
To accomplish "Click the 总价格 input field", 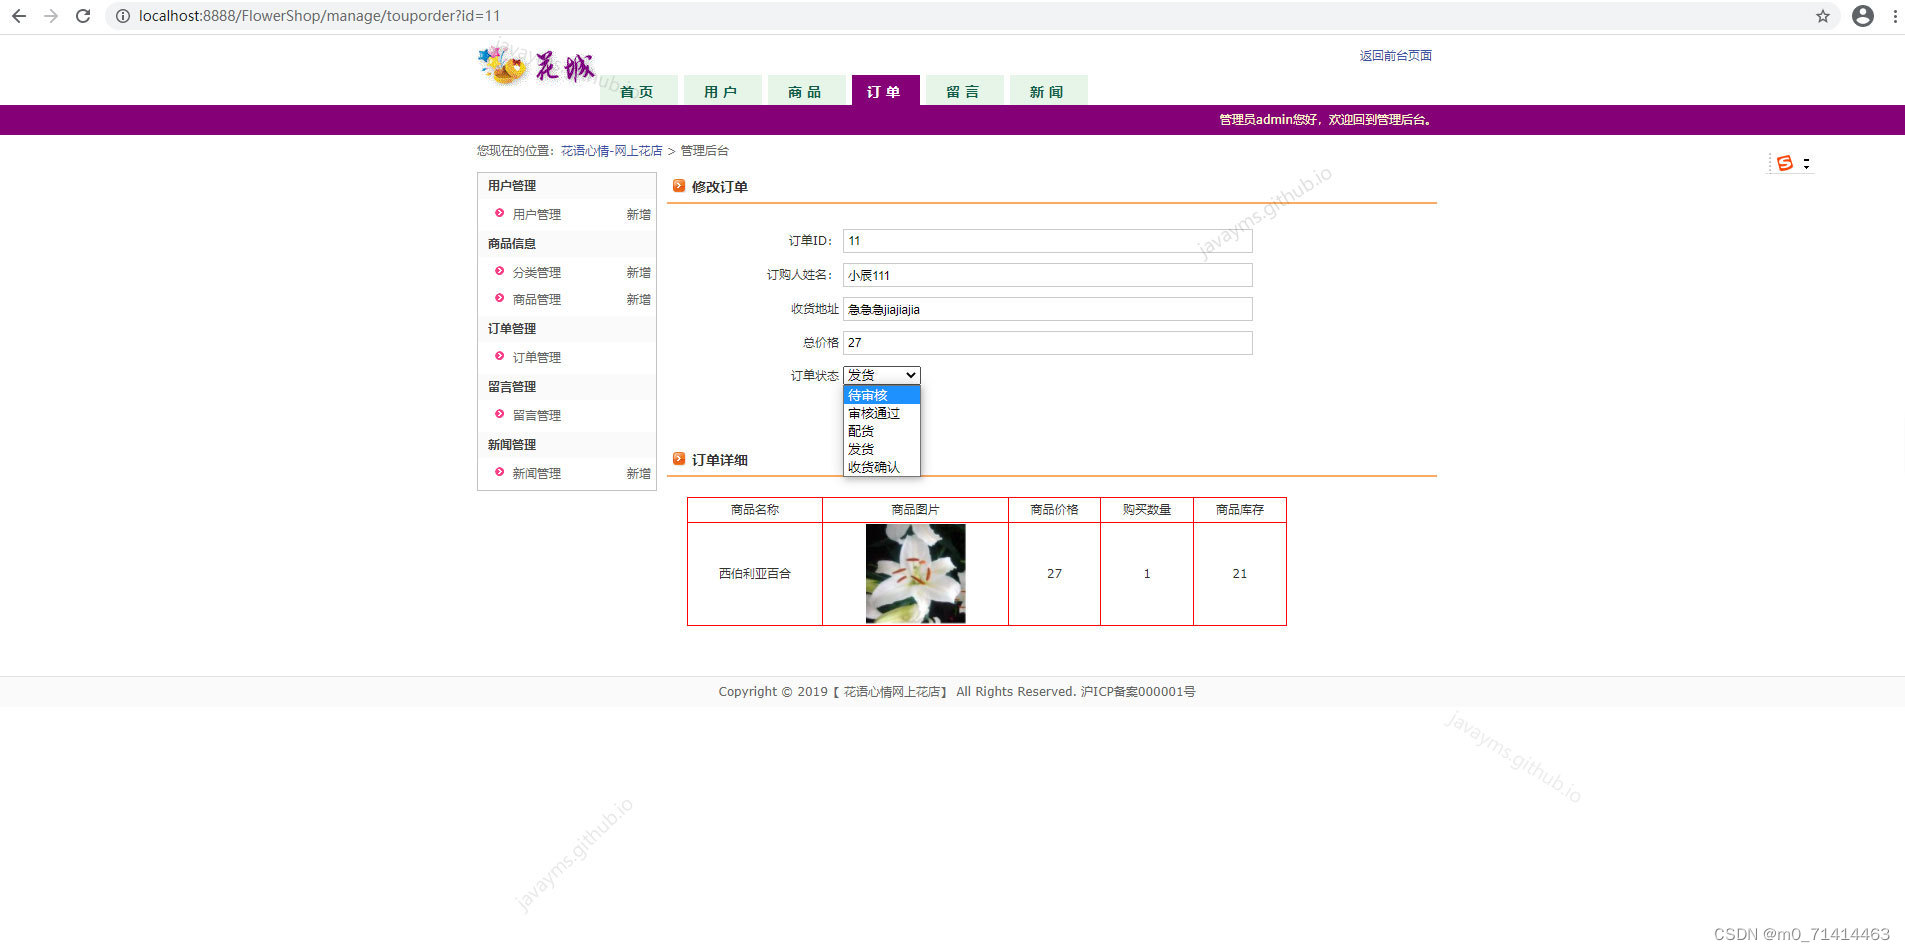I will [x=1048, y=343].
